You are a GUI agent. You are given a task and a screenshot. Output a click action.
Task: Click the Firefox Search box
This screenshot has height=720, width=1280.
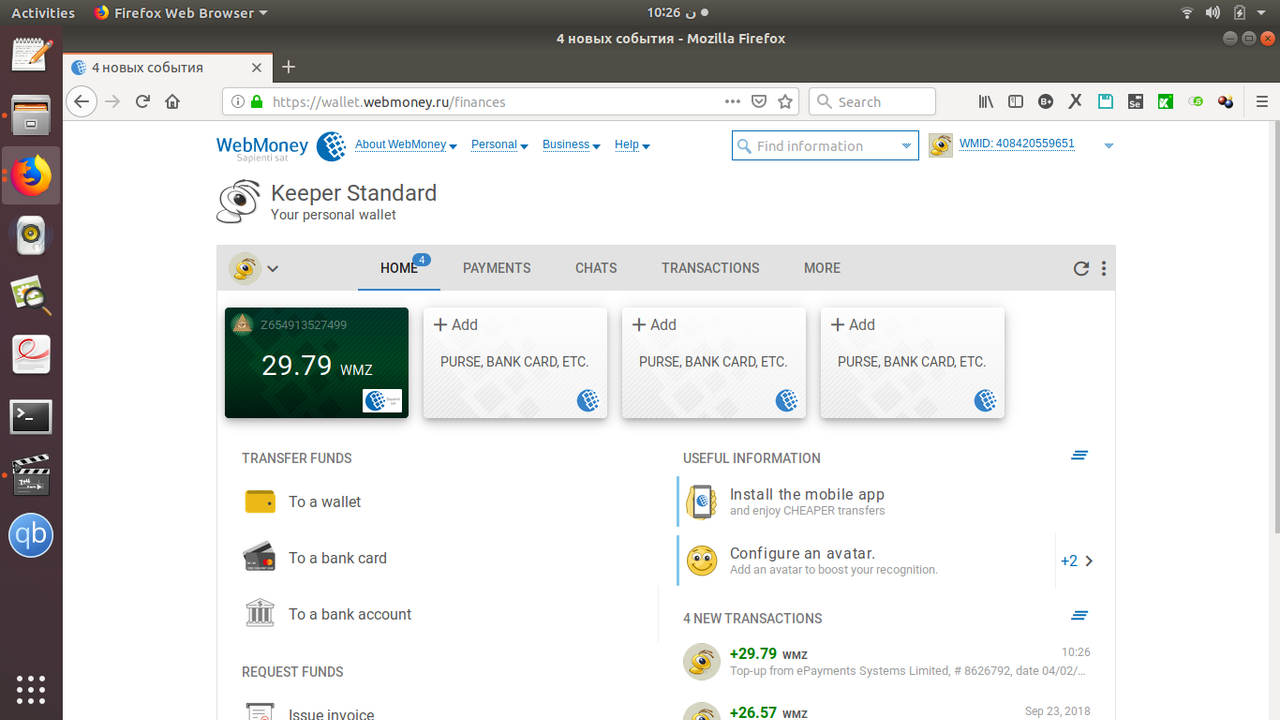pos(872,101)
